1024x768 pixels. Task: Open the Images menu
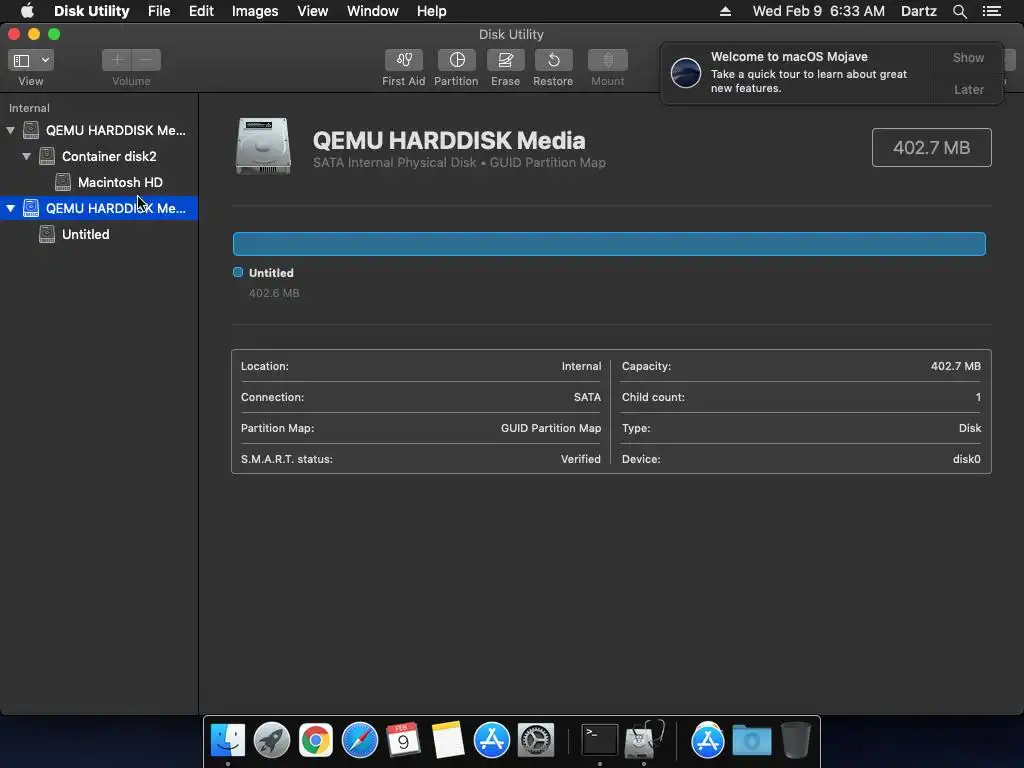pyautogui.click(x=255, y=11)
